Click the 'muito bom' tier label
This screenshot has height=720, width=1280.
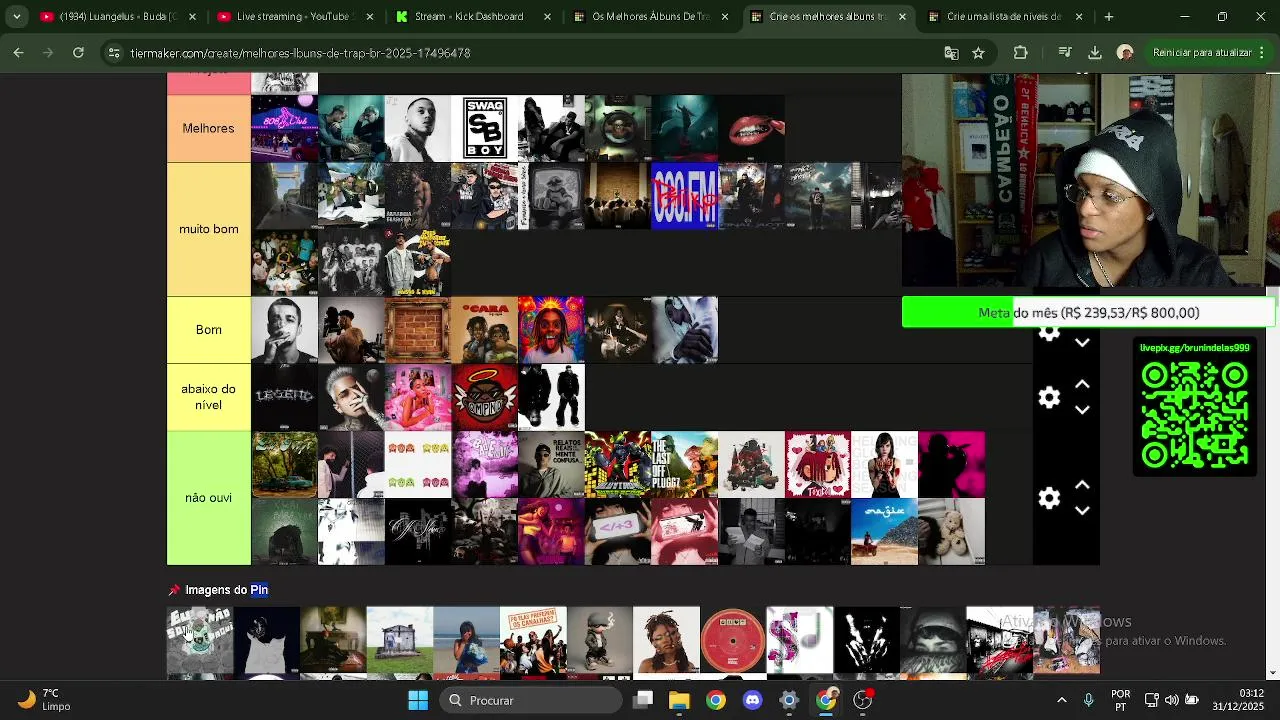coord(208,229)
